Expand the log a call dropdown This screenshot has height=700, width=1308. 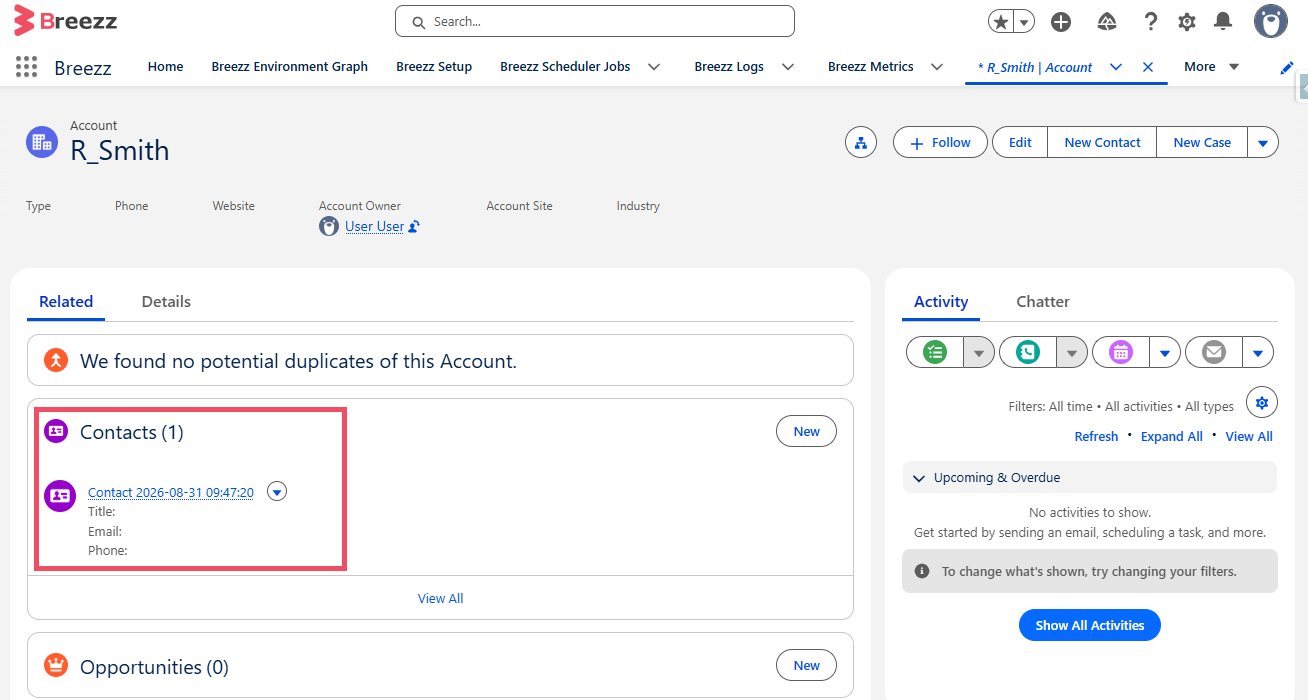[1072, 352]
